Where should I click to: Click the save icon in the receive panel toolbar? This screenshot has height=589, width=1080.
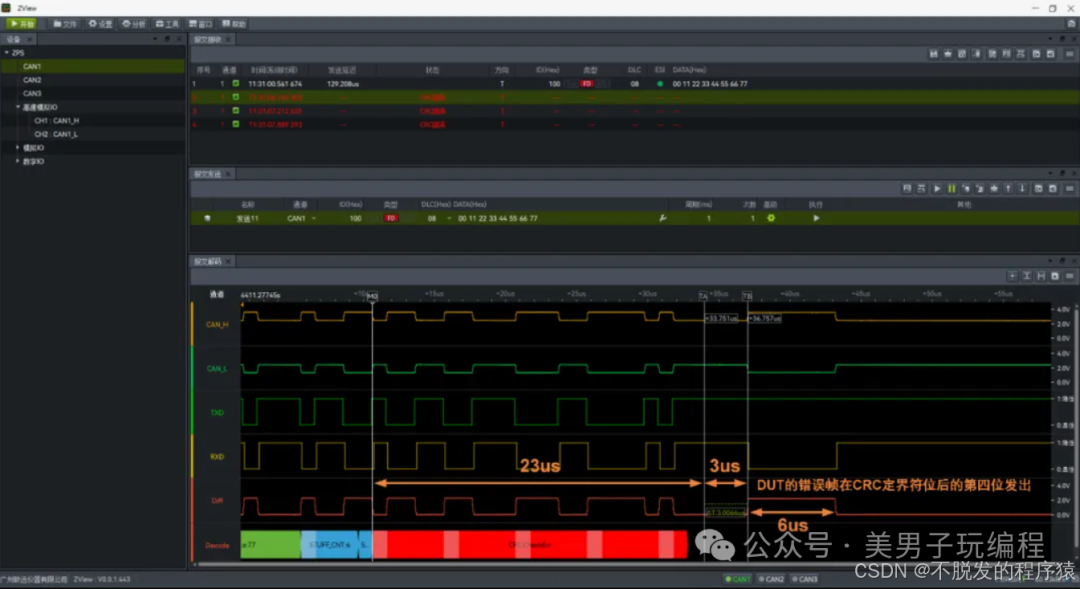(933, 54)
